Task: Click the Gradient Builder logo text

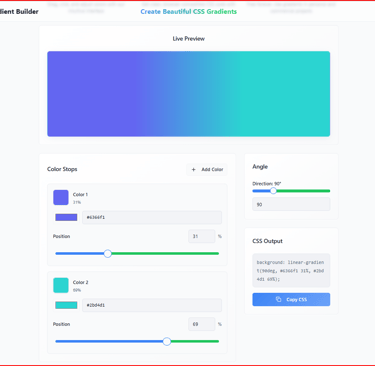Action: pyautogui.click(x=19, y=12)
